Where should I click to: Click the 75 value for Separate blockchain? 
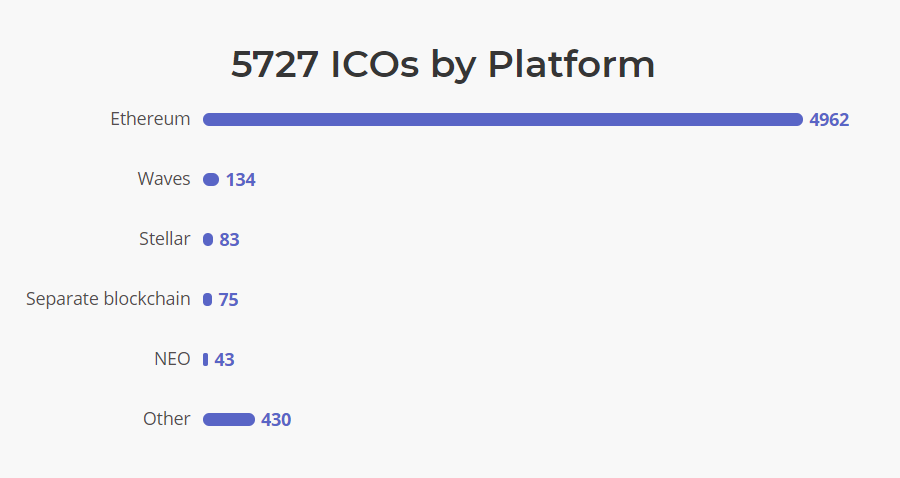(228, 300)
